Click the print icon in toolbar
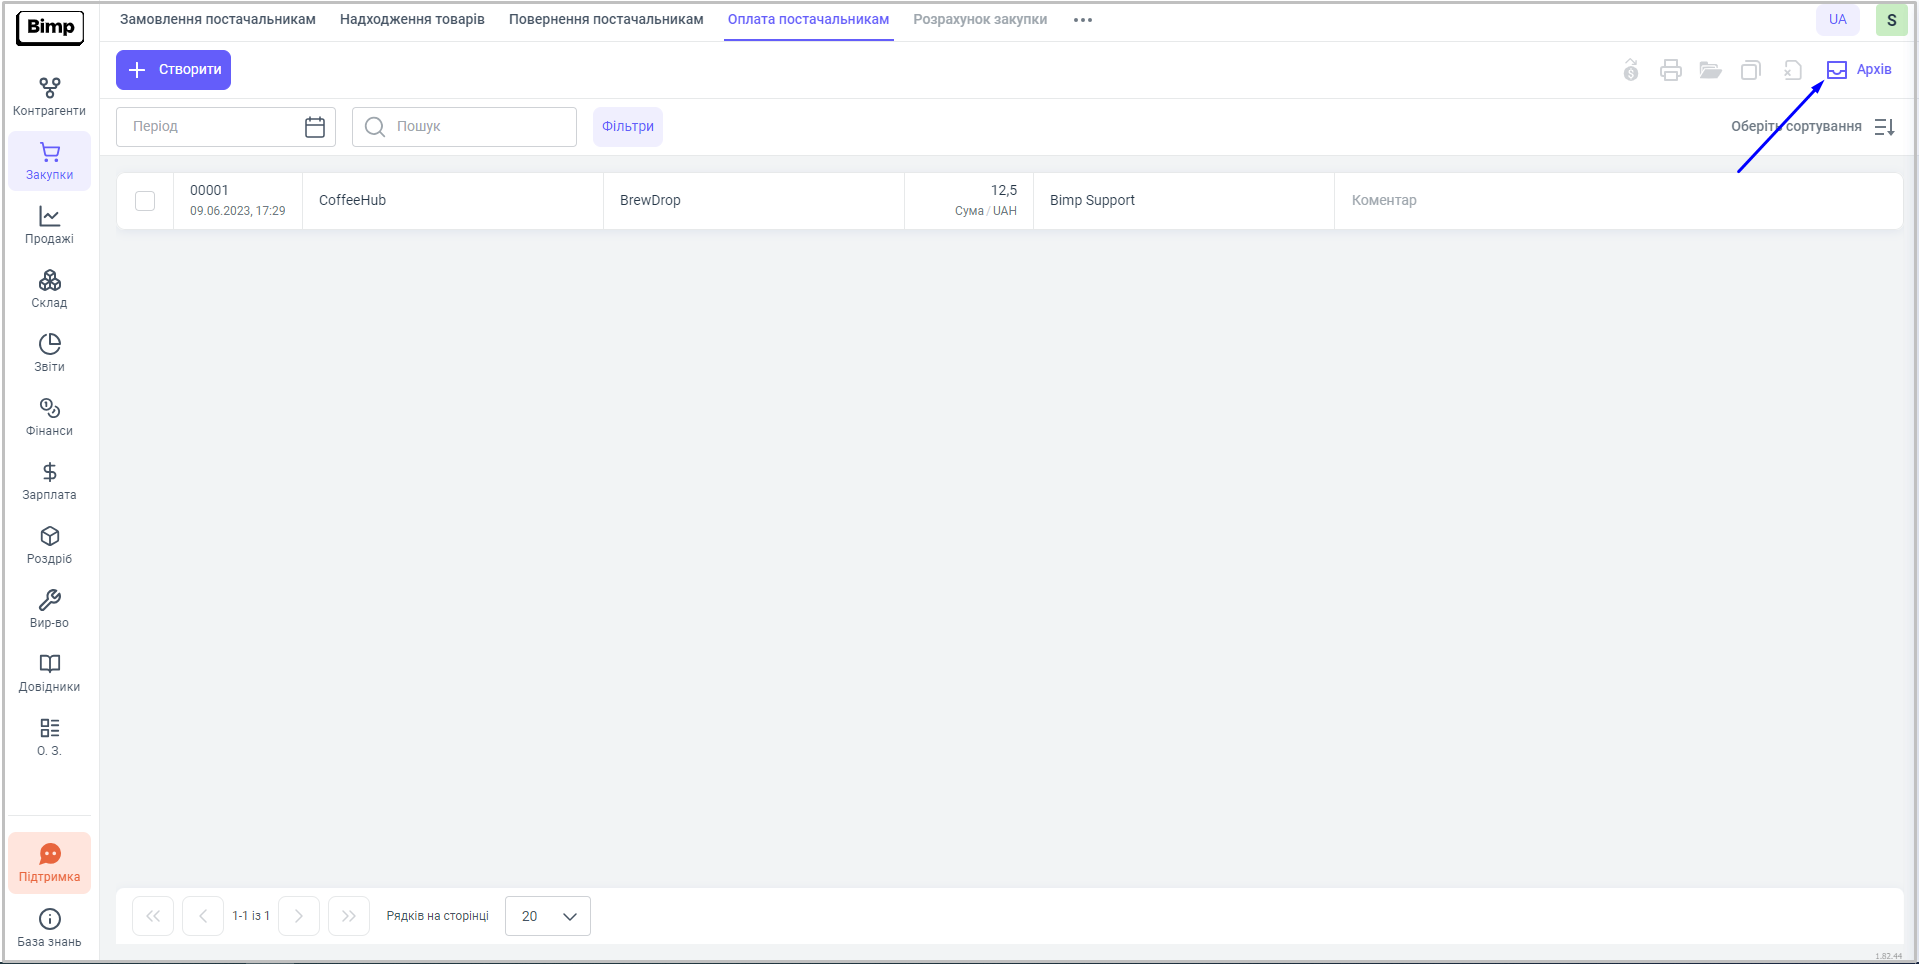 1670,70
